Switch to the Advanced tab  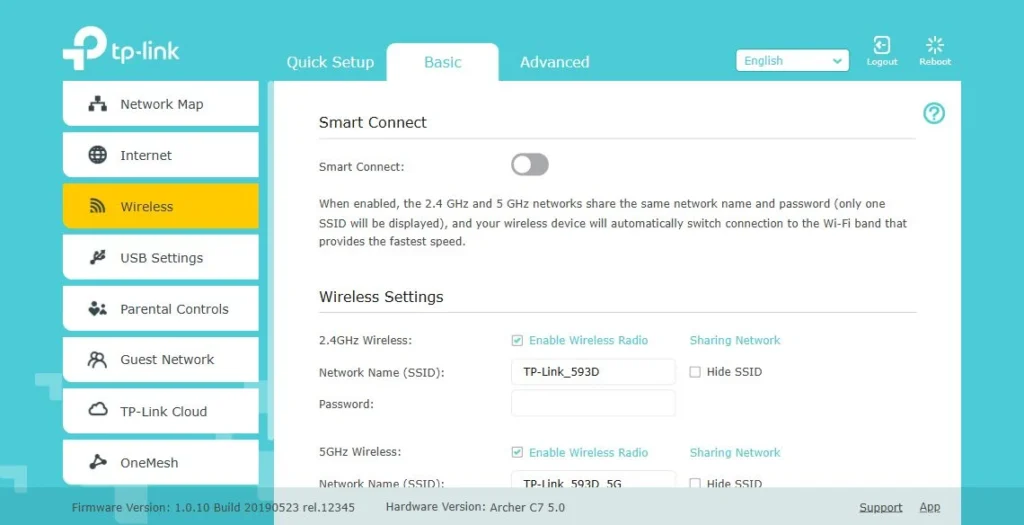pyautogui.click(x=554, y=62)
